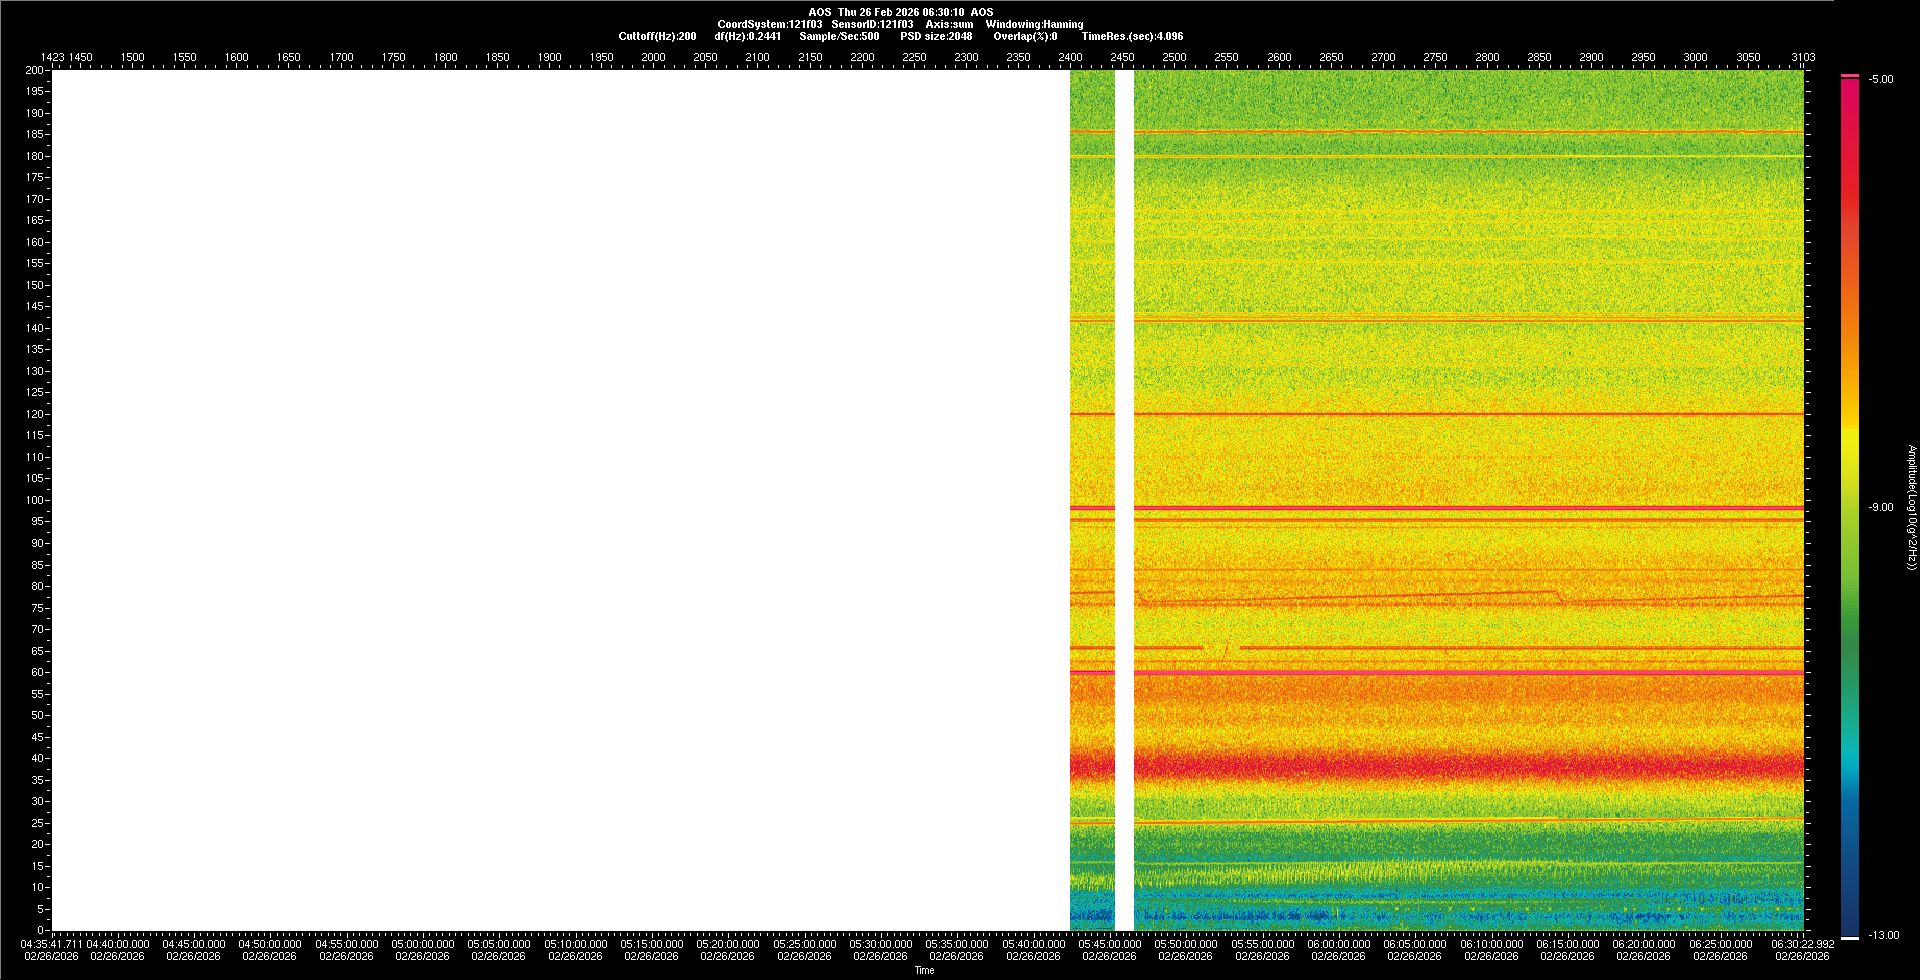This screenshot has width=1920, height=980.
Task: Click the Cuttoff(Hz):200 header text
Action: (657, 37)
